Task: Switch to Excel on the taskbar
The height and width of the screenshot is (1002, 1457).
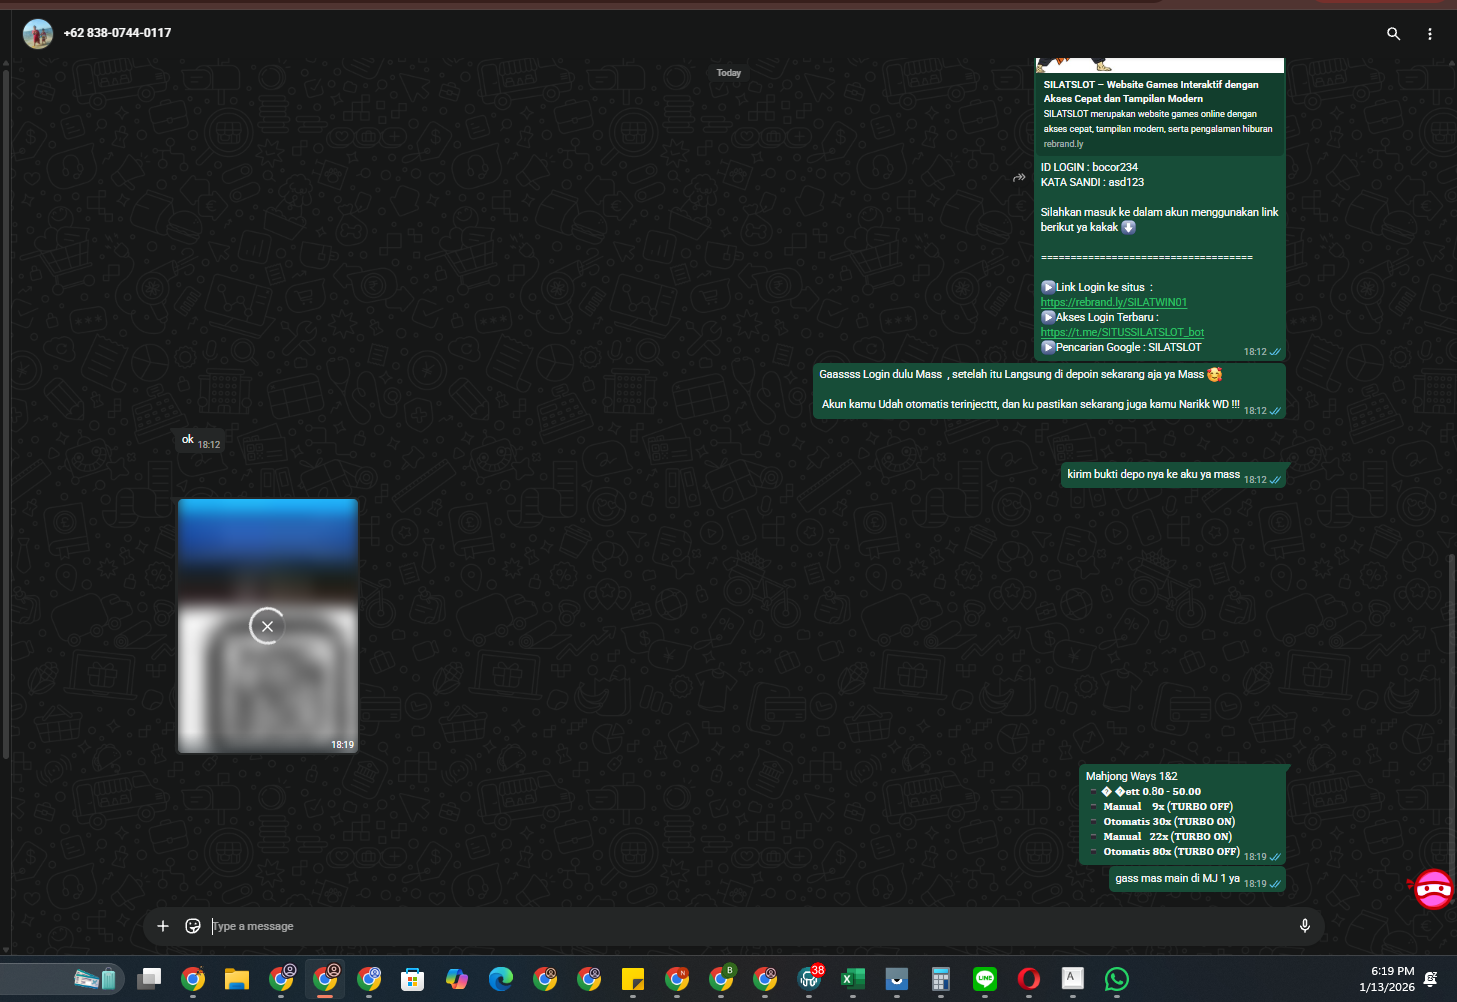Action: [853, 979]
